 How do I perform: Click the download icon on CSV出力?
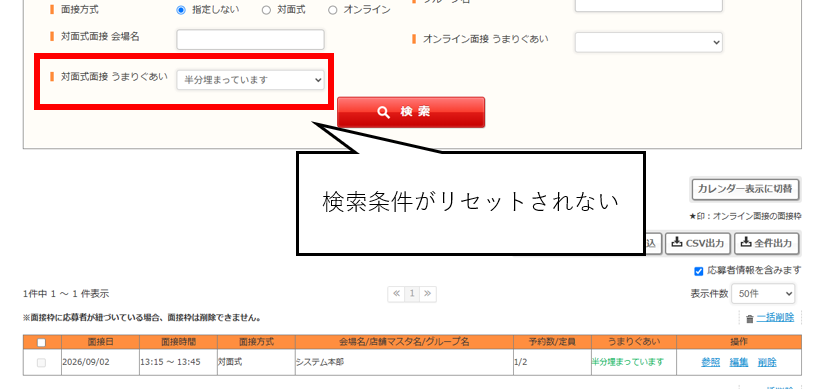[x=677, y=242]
